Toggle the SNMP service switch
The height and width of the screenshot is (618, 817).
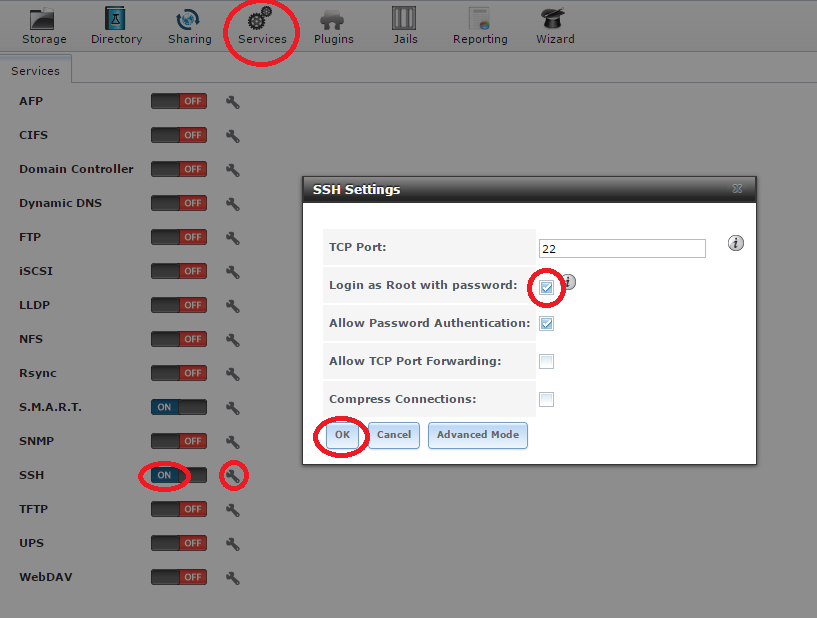click(x=179, y=441)
